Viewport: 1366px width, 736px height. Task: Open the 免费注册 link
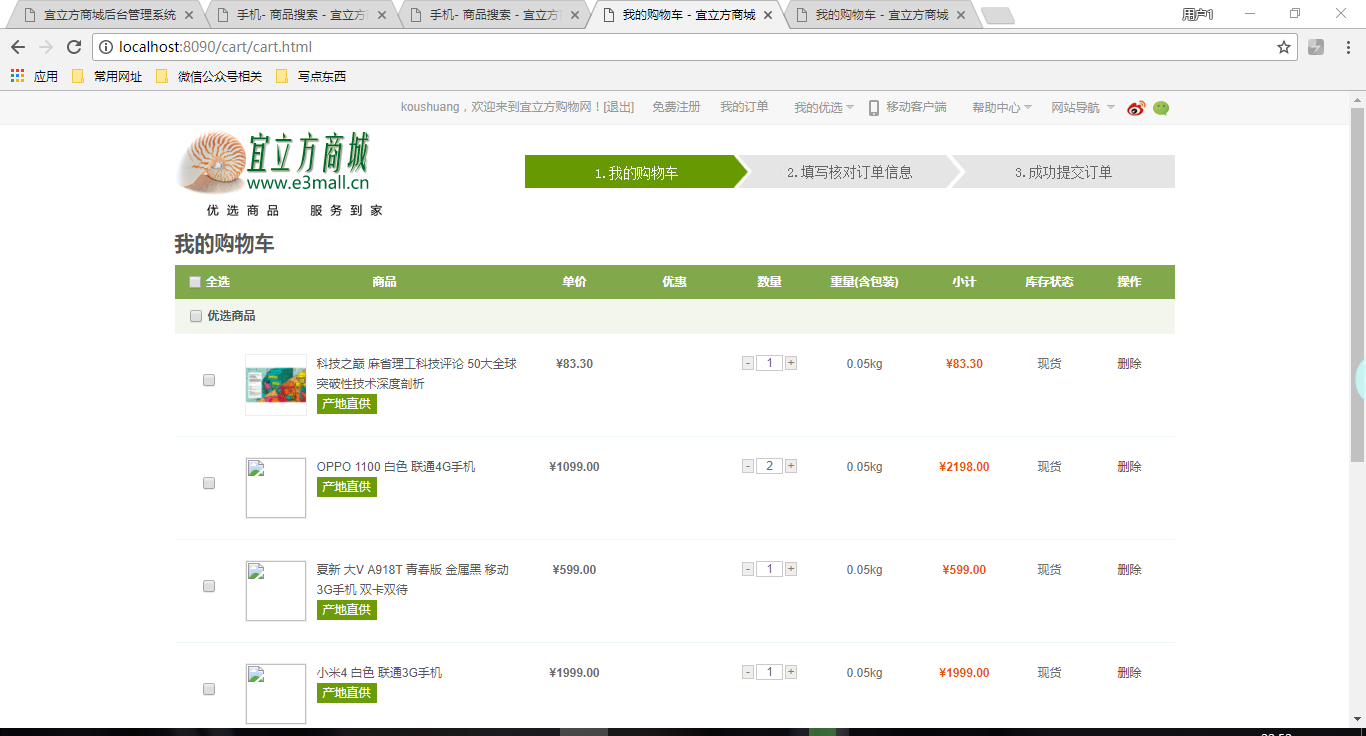coord(676,107)
